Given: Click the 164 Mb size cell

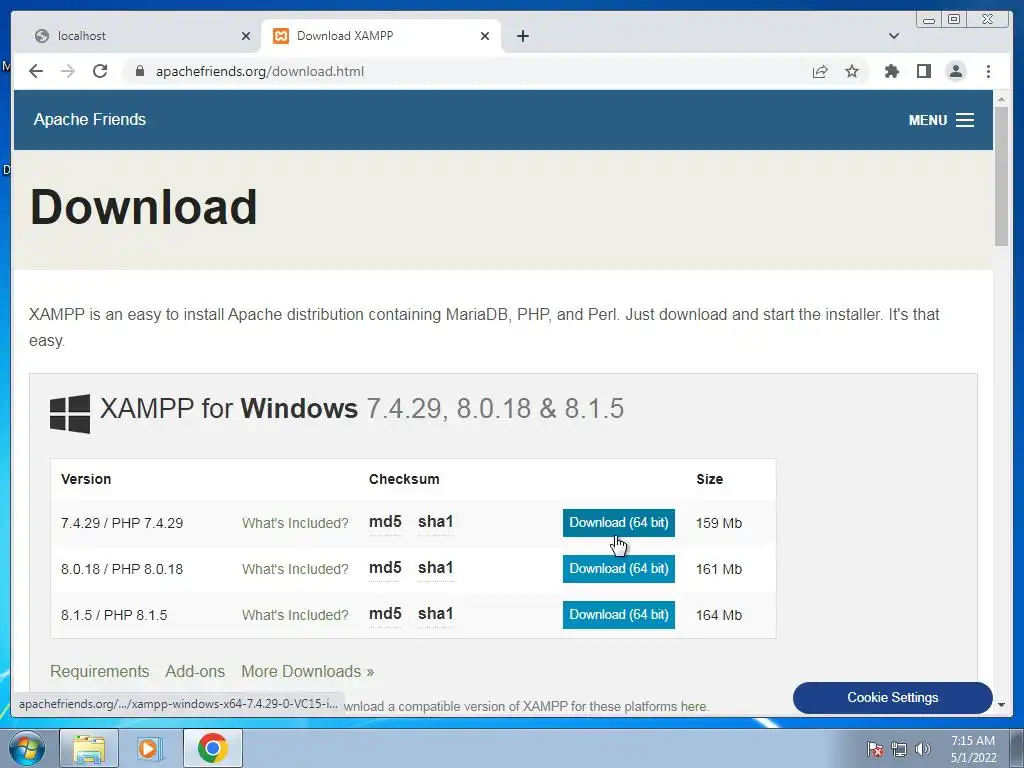Looking at the screenshot, I should (x=718, y=615).
